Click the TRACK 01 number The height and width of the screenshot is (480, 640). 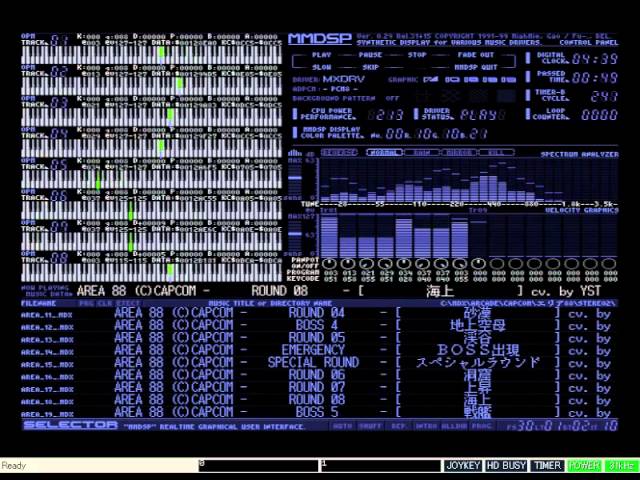[x=59, y=41]
